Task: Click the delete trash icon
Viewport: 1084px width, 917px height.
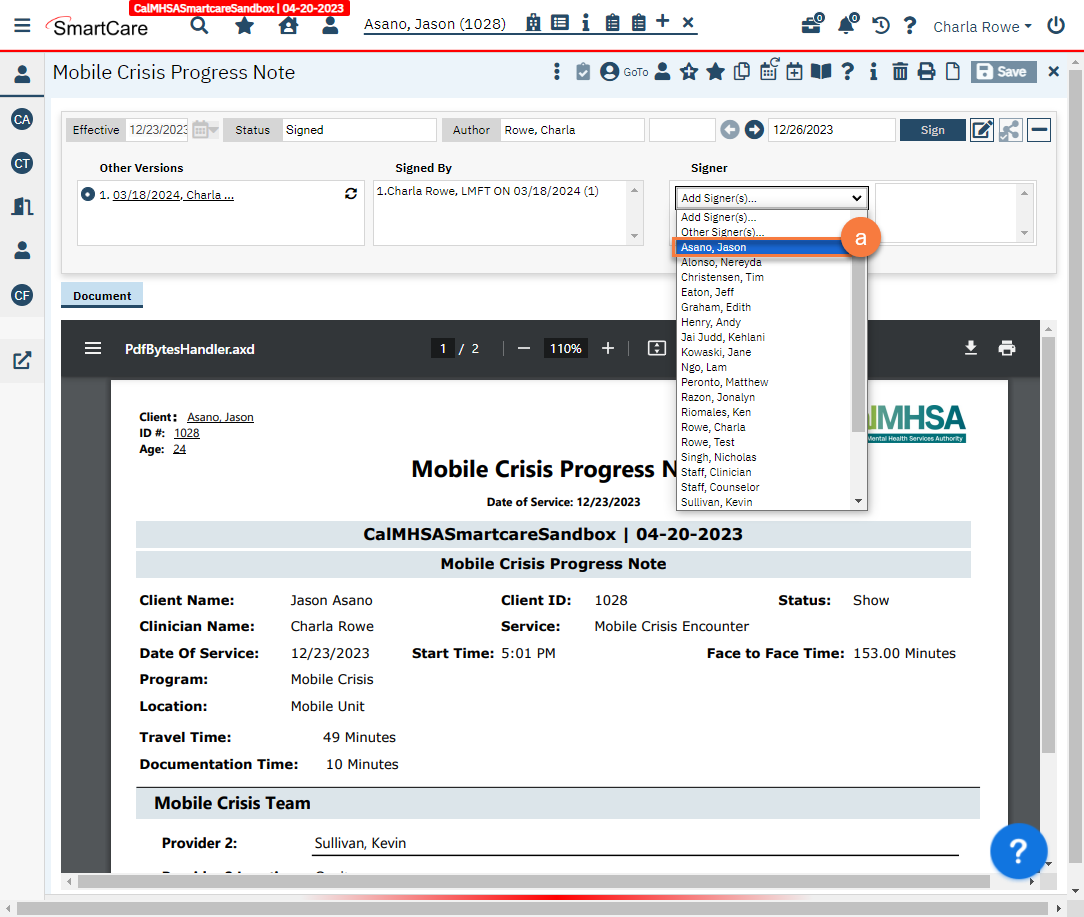Action: (x=900, y=71)
